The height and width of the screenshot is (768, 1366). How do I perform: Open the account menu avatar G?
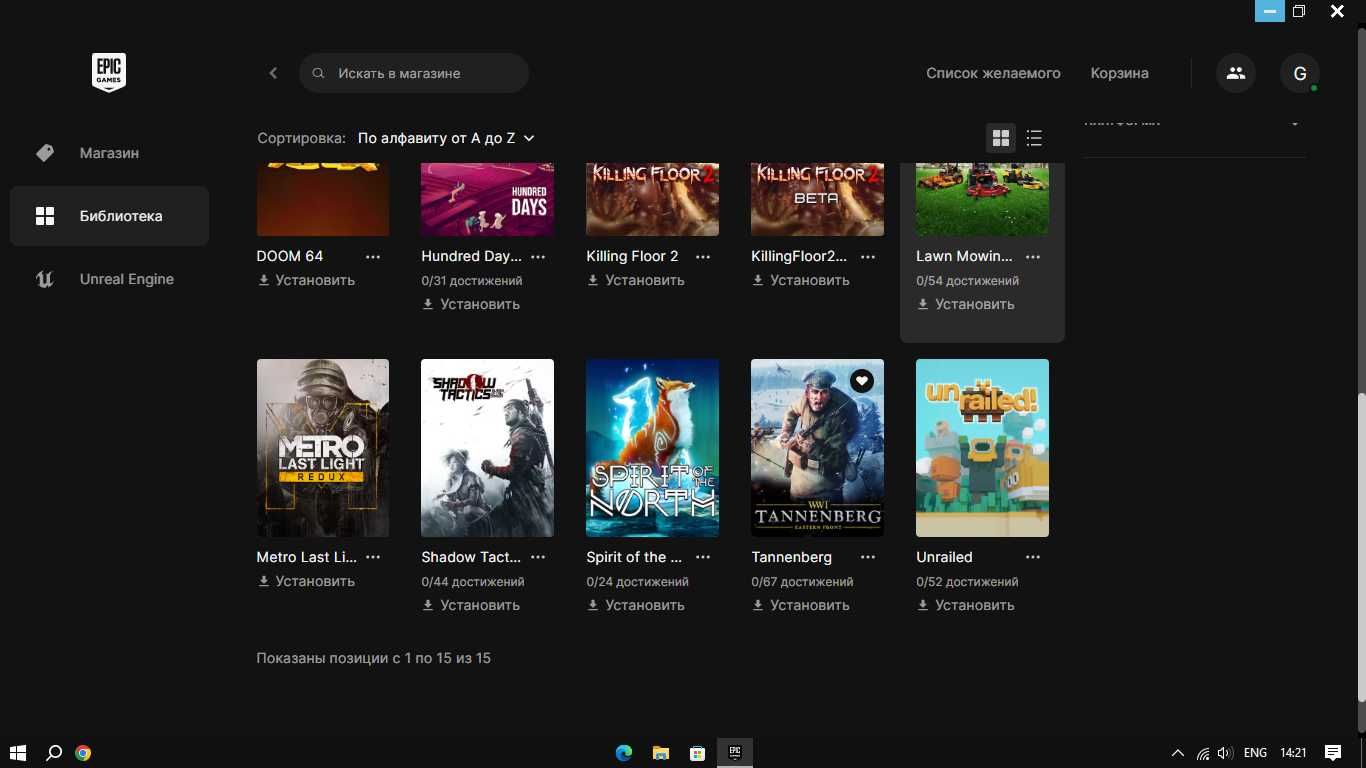click(1300, 73)
